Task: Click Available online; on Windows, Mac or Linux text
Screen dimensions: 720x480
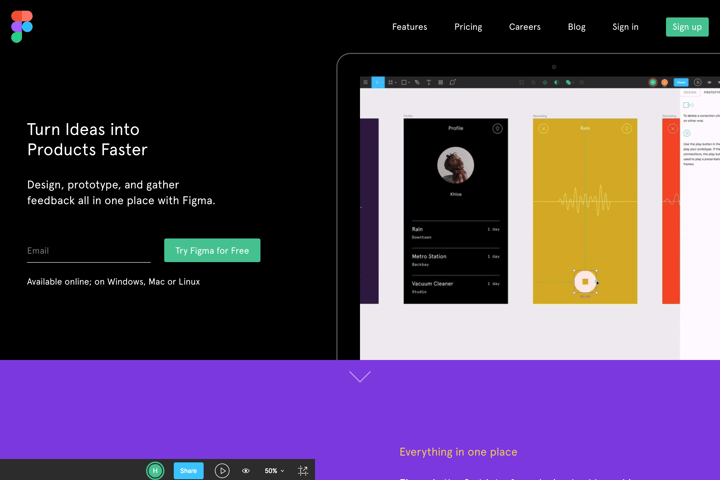Action: click(x=113, y=282)
